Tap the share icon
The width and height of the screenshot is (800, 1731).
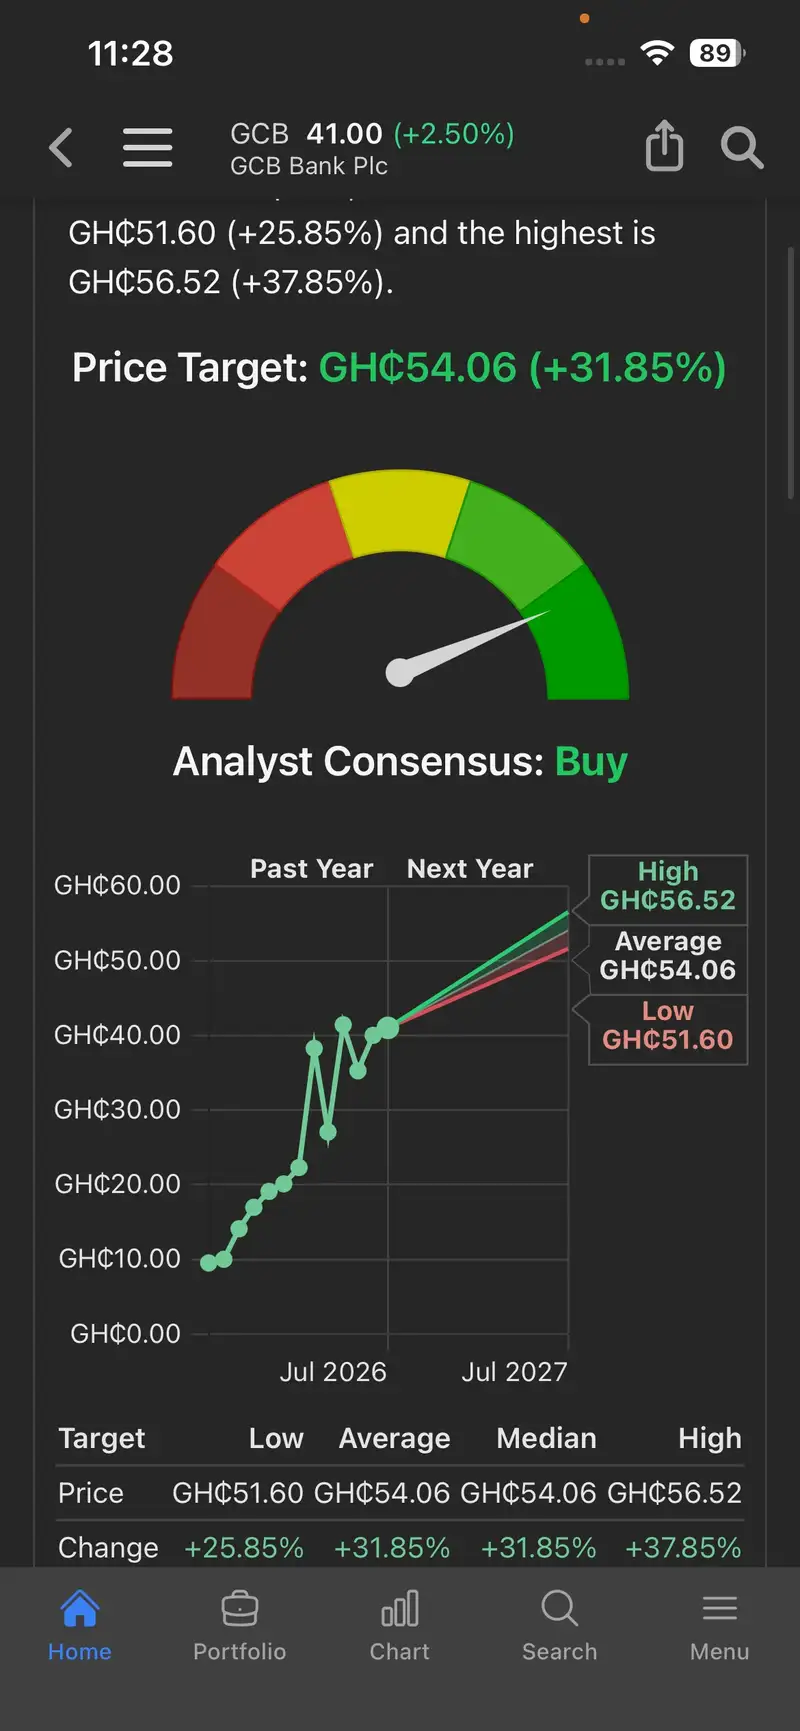tap(664, 146)
